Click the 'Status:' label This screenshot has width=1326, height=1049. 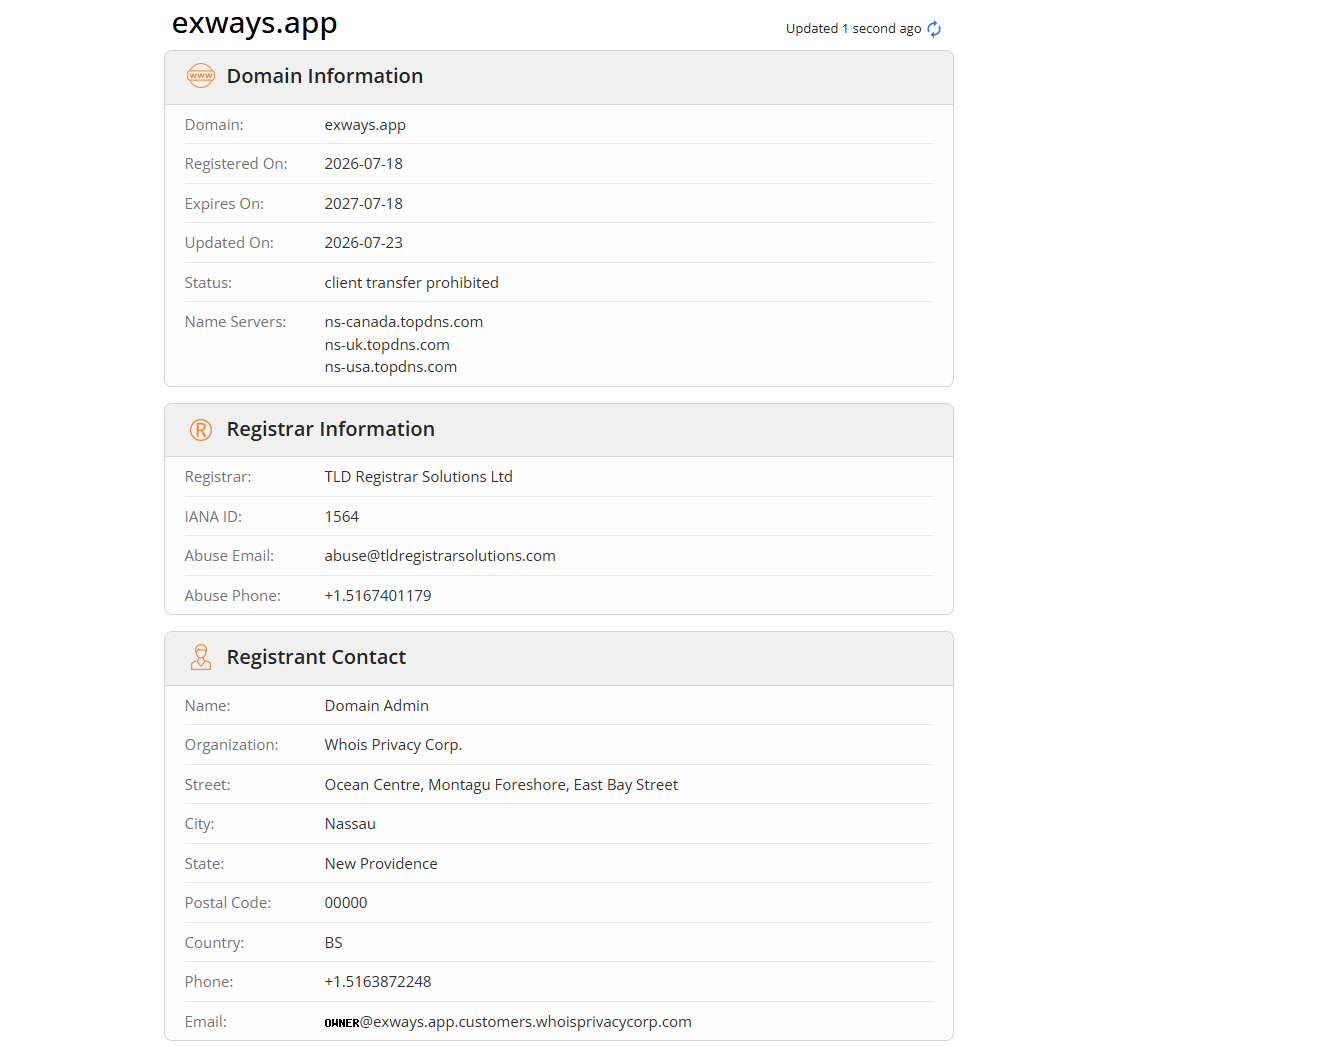click(x=208, y=283)
